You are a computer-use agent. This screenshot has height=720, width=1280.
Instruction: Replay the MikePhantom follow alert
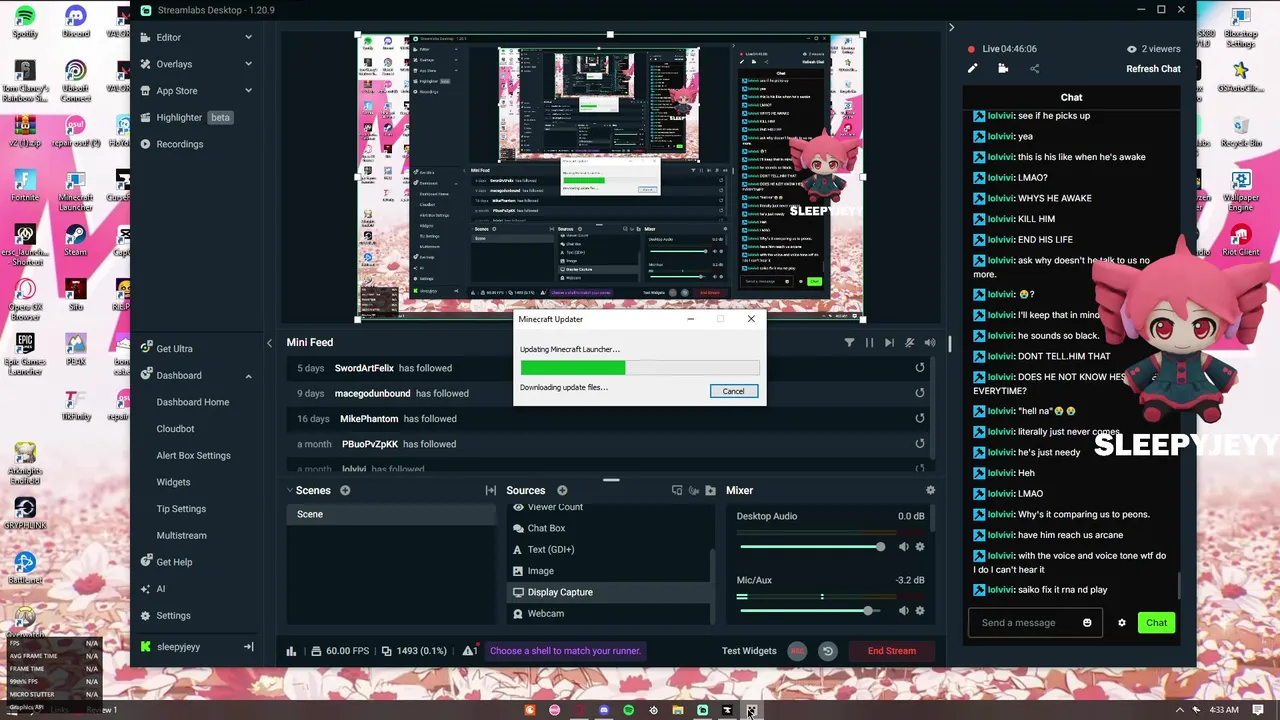click(919, 419)
